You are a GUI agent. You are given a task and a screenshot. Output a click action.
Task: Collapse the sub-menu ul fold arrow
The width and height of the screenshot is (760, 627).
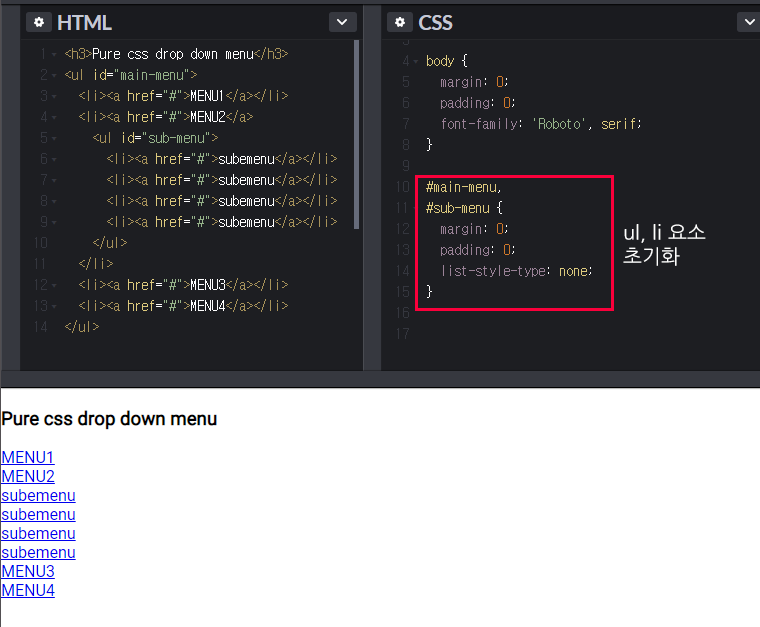tap(54, 139)
